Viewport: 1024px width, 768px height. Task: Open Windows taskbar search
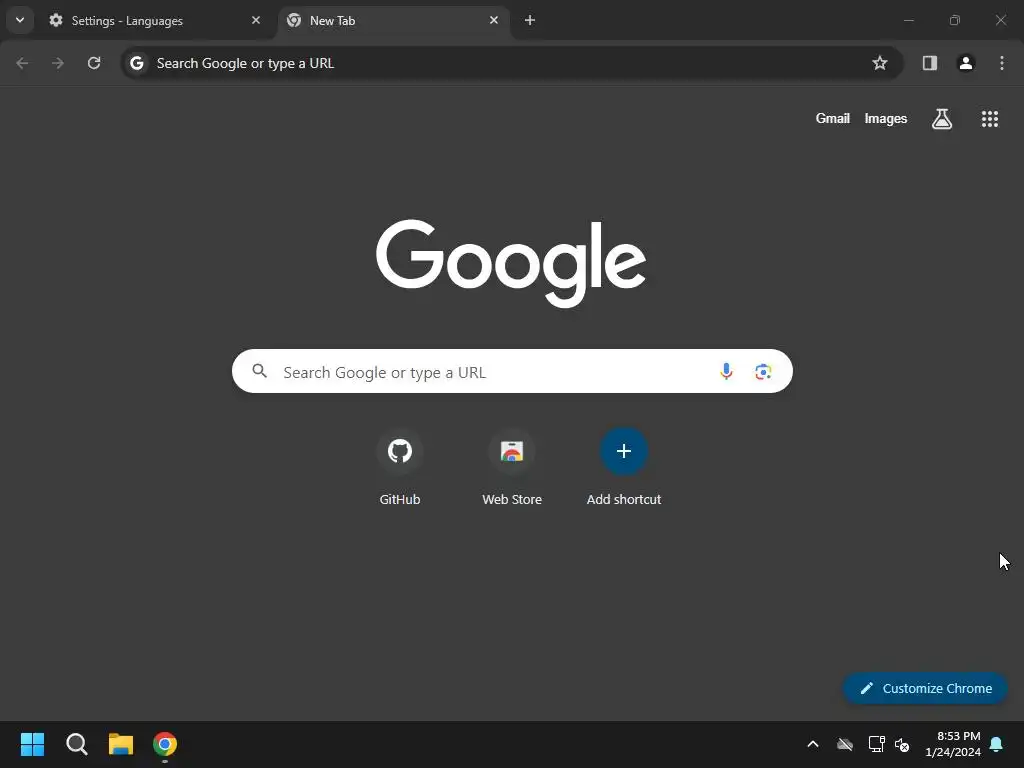coord(76,744)
